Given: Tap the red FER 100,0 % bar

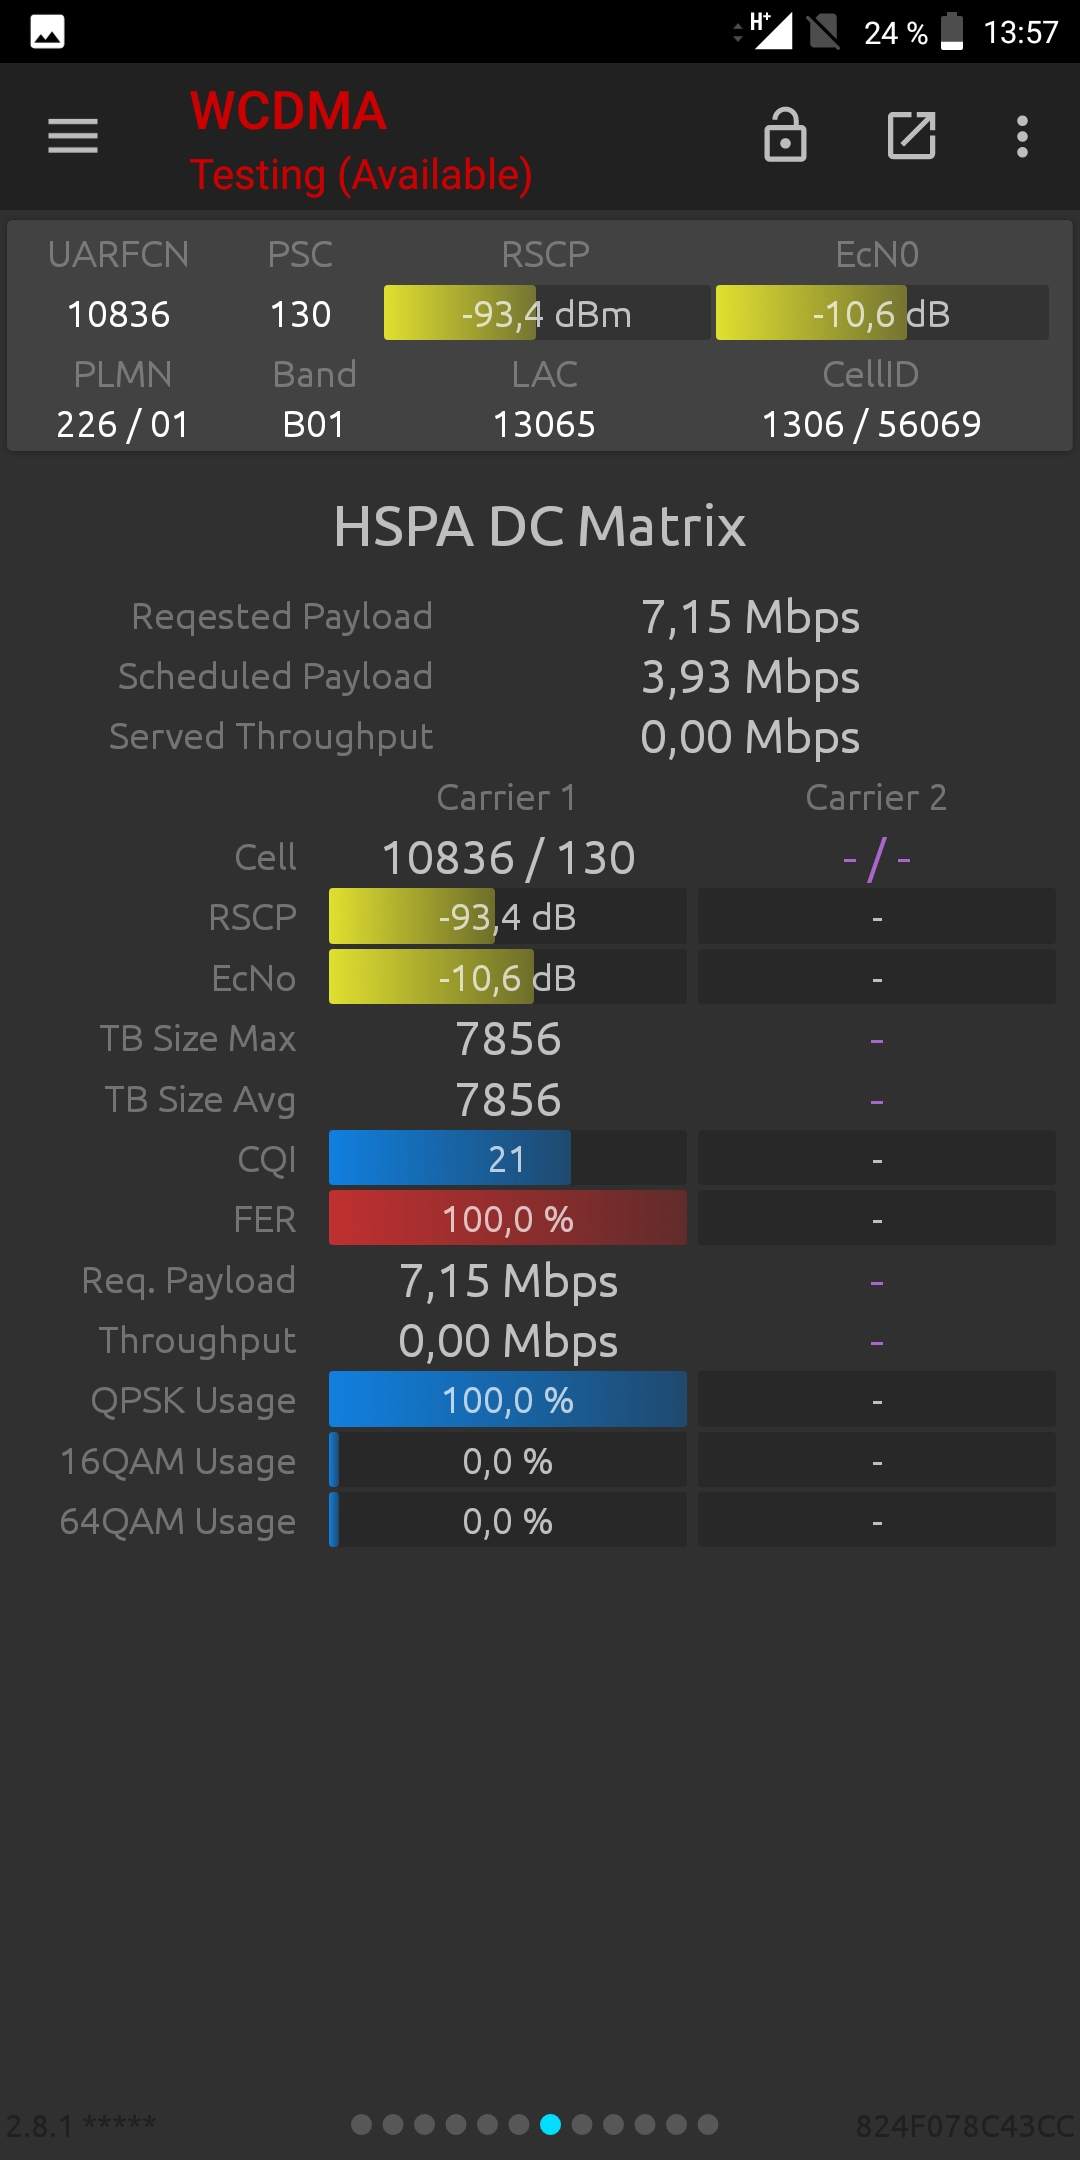Looking at the screenshot, I should pos(508,1218).
